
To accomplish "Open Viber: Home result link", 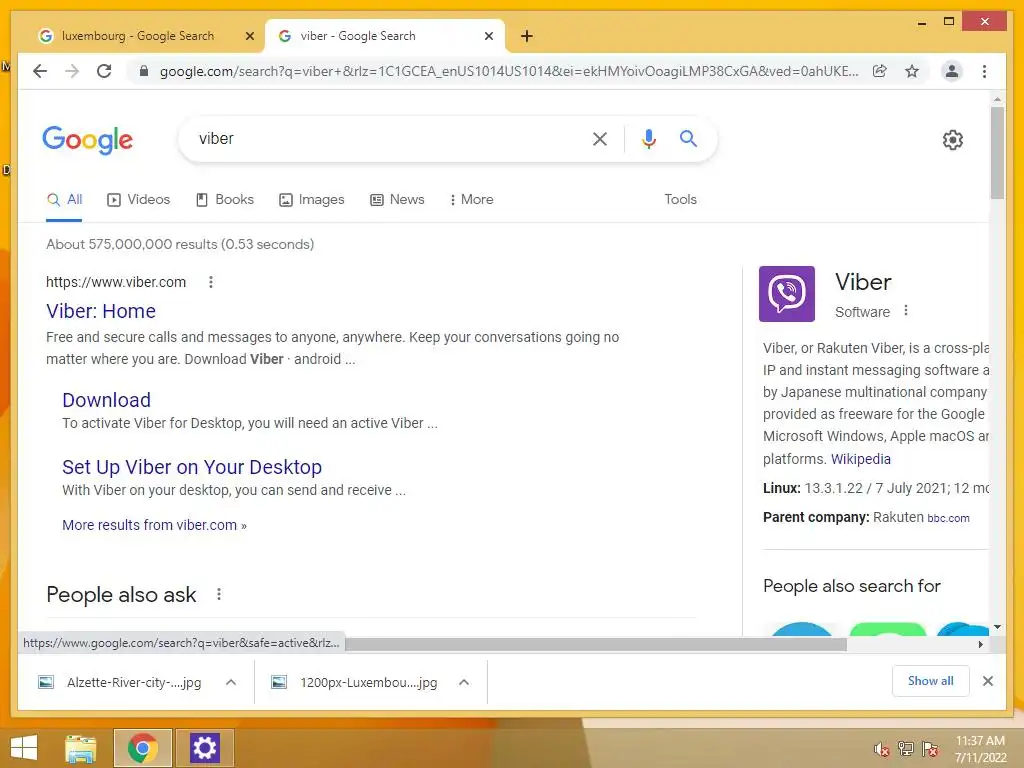I will click(x=101, y=311).
